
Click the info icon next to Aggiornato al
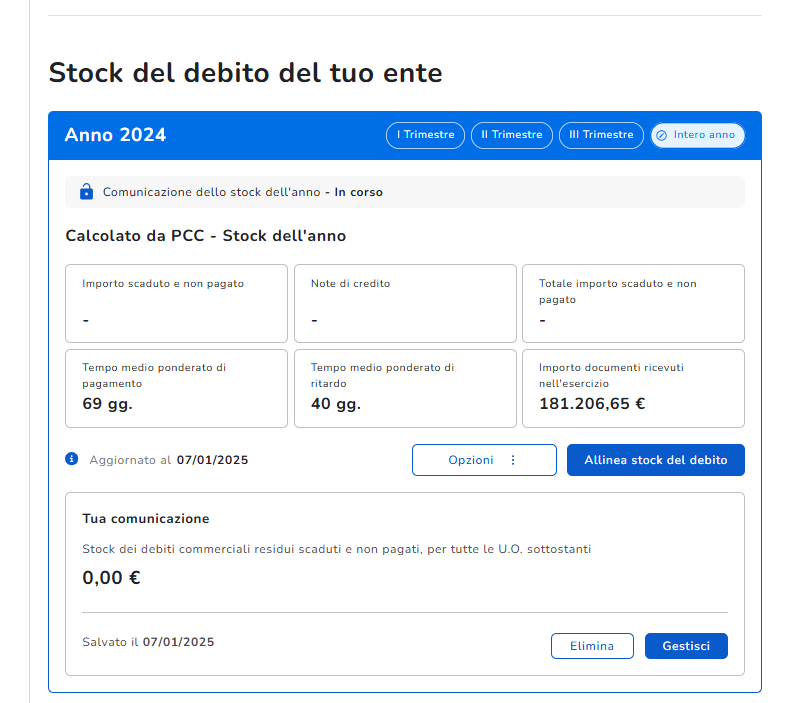[72, 459]
